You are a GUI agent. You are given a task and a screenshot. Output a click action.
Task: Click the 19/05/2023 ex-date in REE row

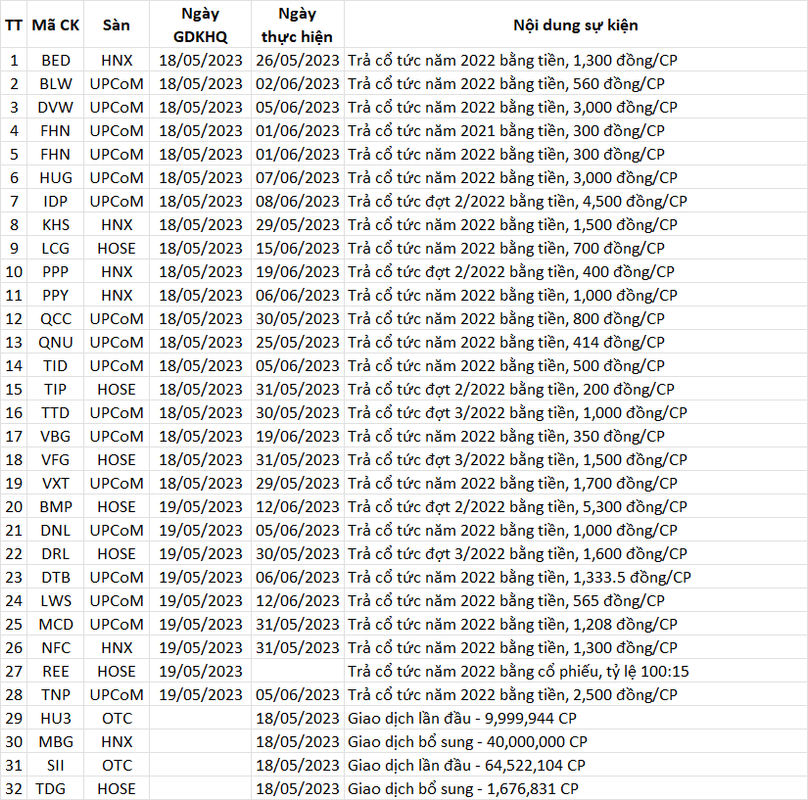200,671
